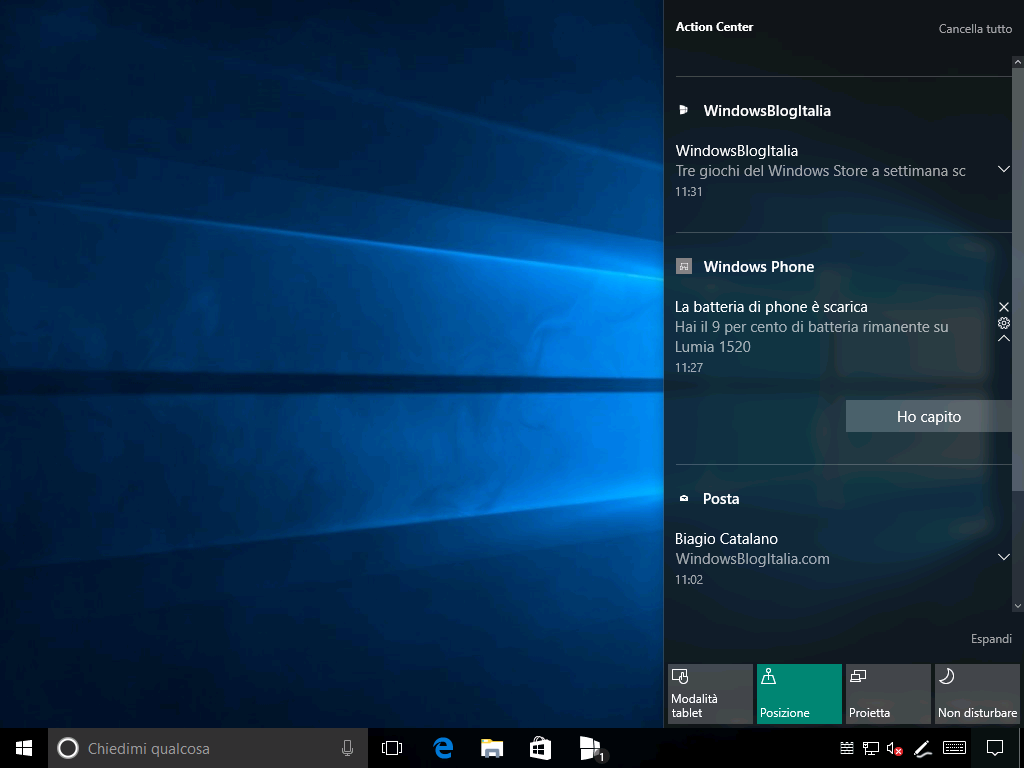This screenshot has width=1024, height=768.
Task: Click the WindowsBlogItalia.com mail subject text
Action: (752, 559)
